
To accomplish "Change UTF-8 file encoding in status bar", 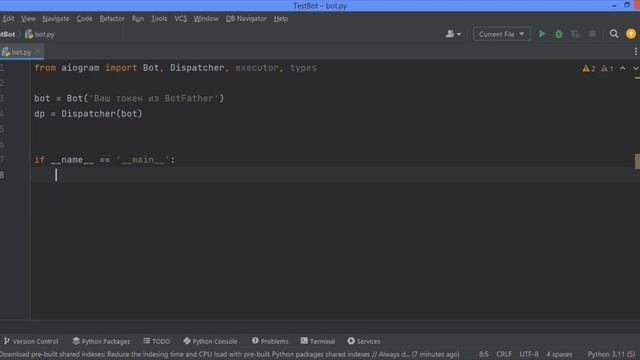I will coord(529,354).
